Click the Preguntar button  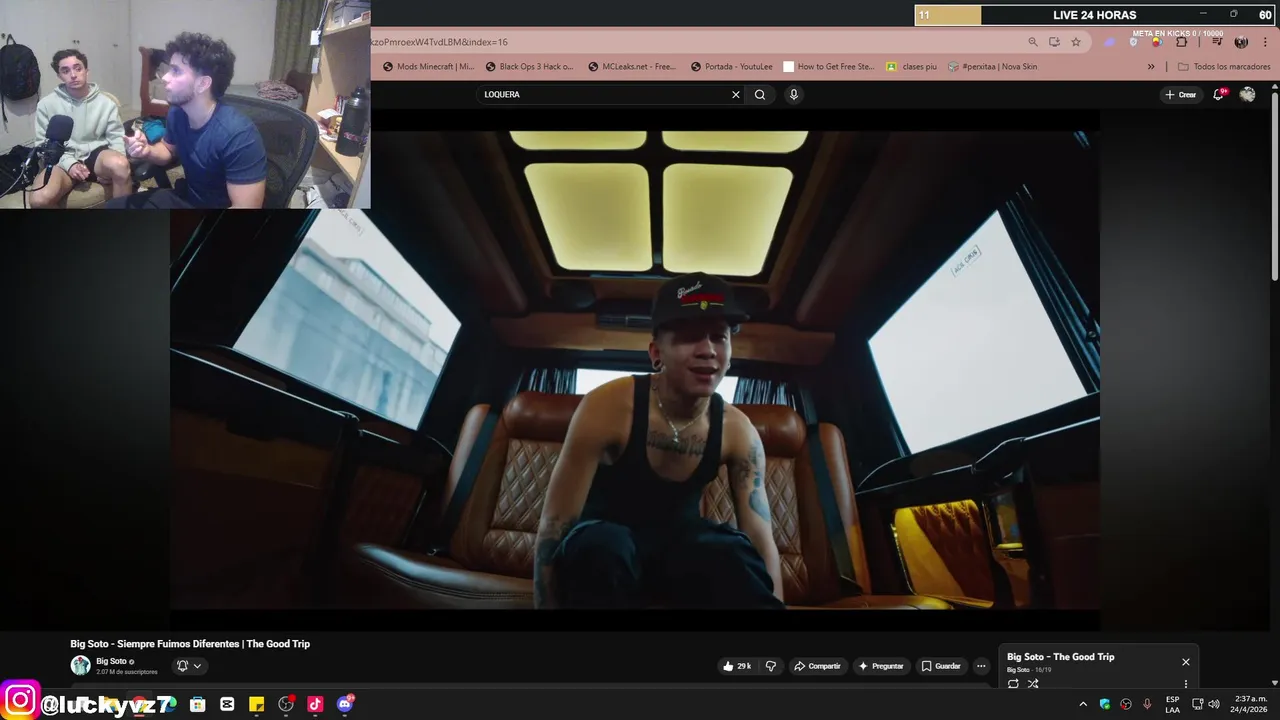point(881,666)
